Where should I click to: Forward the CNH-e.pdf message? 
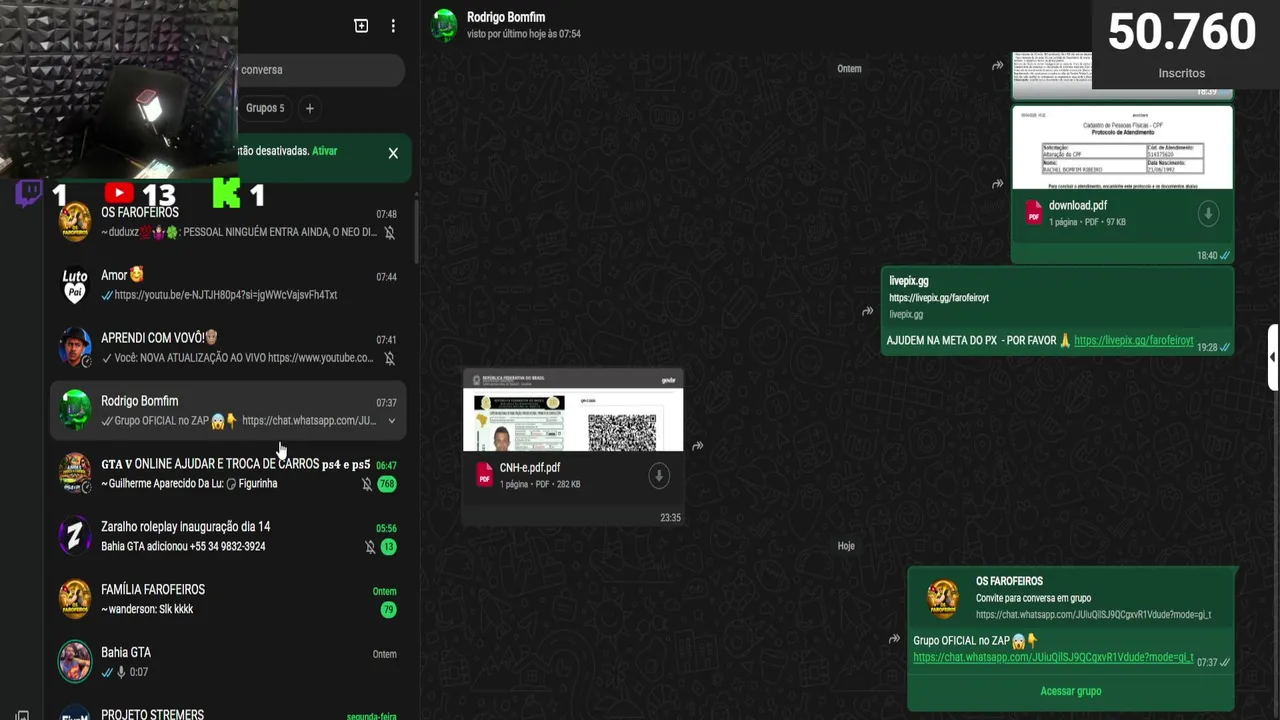tap(698, 446)
